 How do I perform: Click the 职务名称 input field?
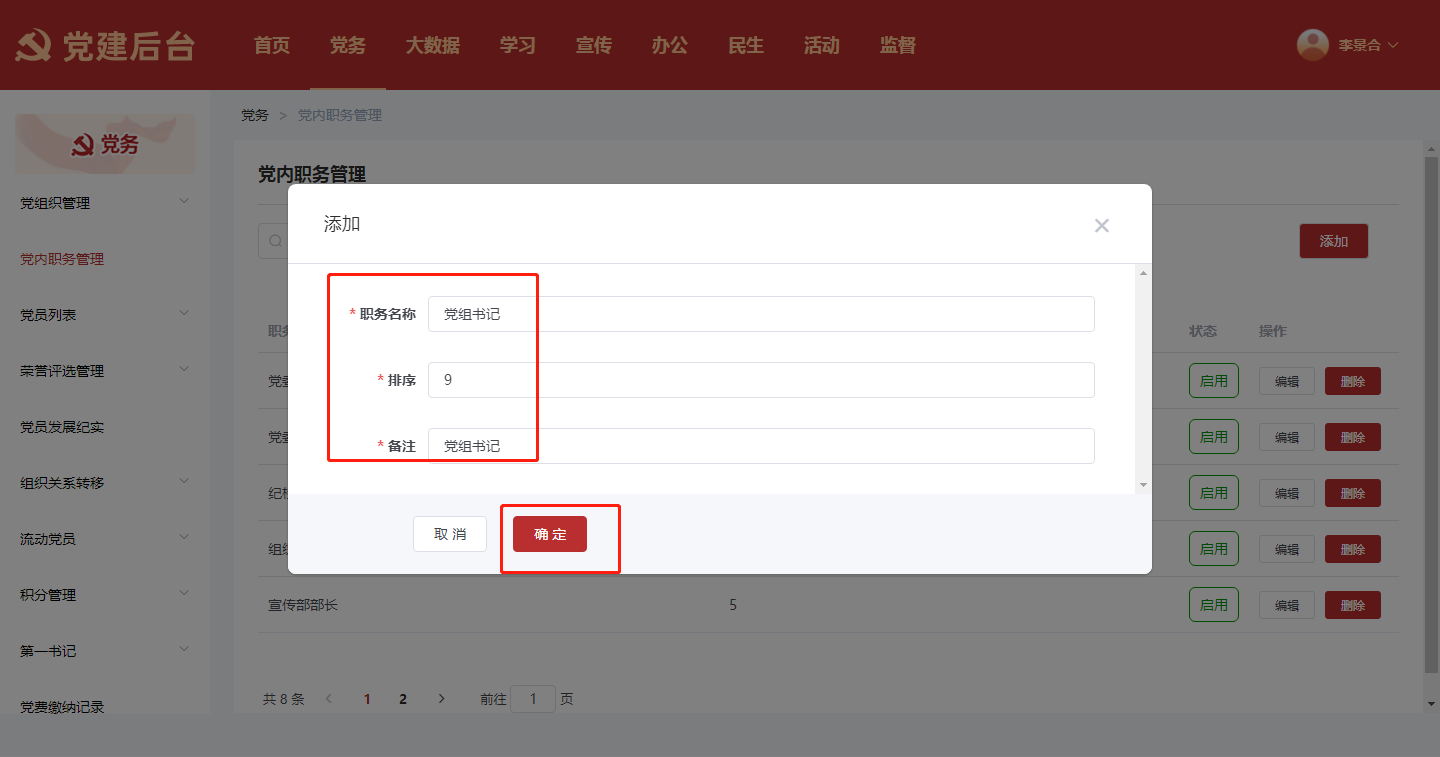(x=760, y=314)
